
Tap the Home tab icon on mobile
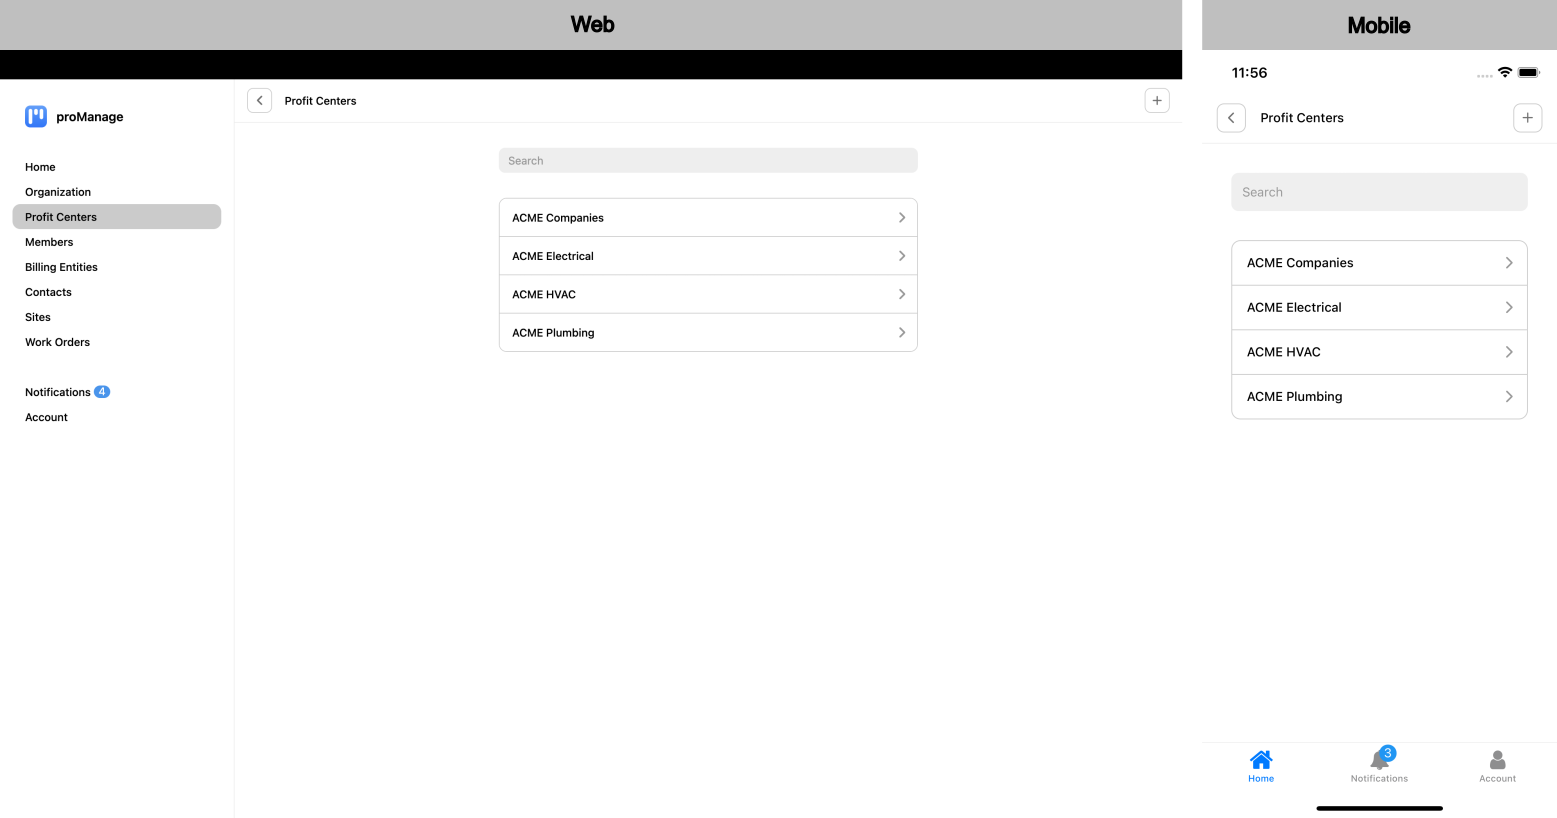point(1261,761)
